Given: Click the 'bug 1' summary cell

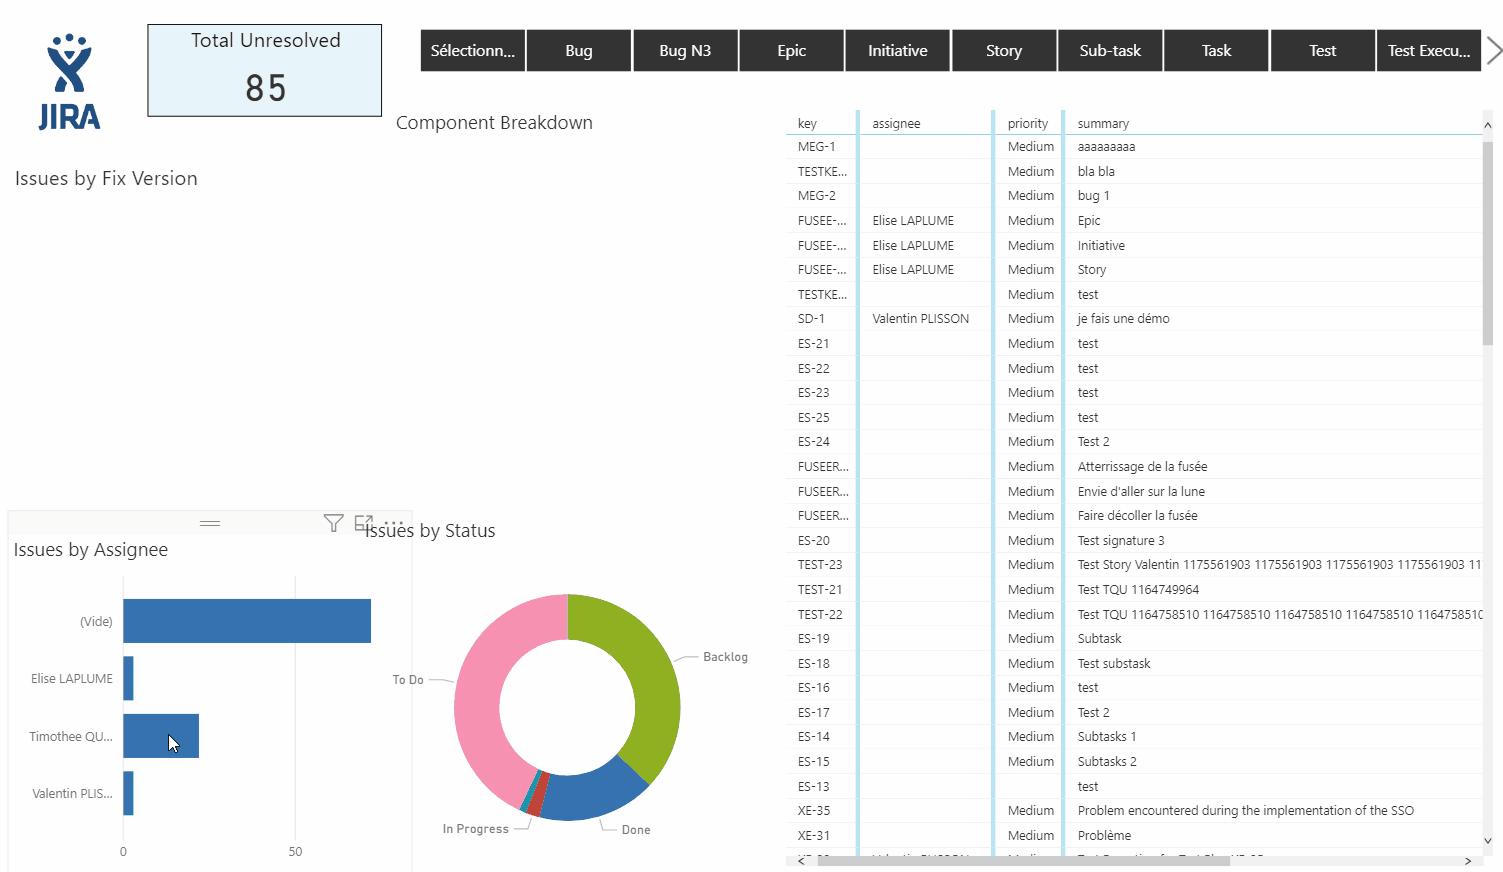Looking at the screenshot, I should tap(1094, 196).
